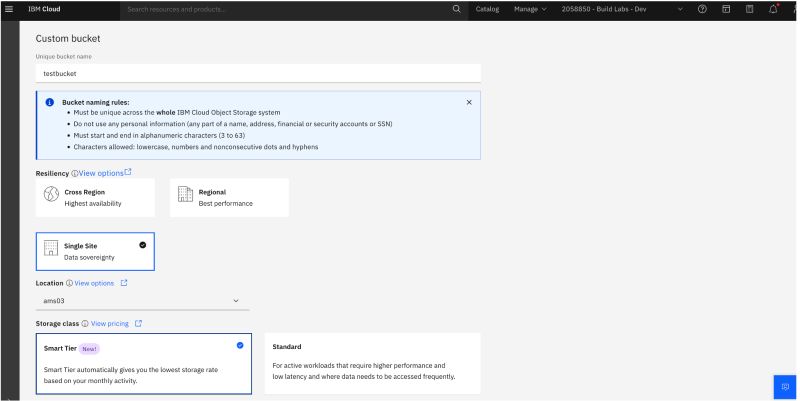Click the New! badge on Smart Tier
The width and height of the screenshot is (800, 401).
[89, 349]
